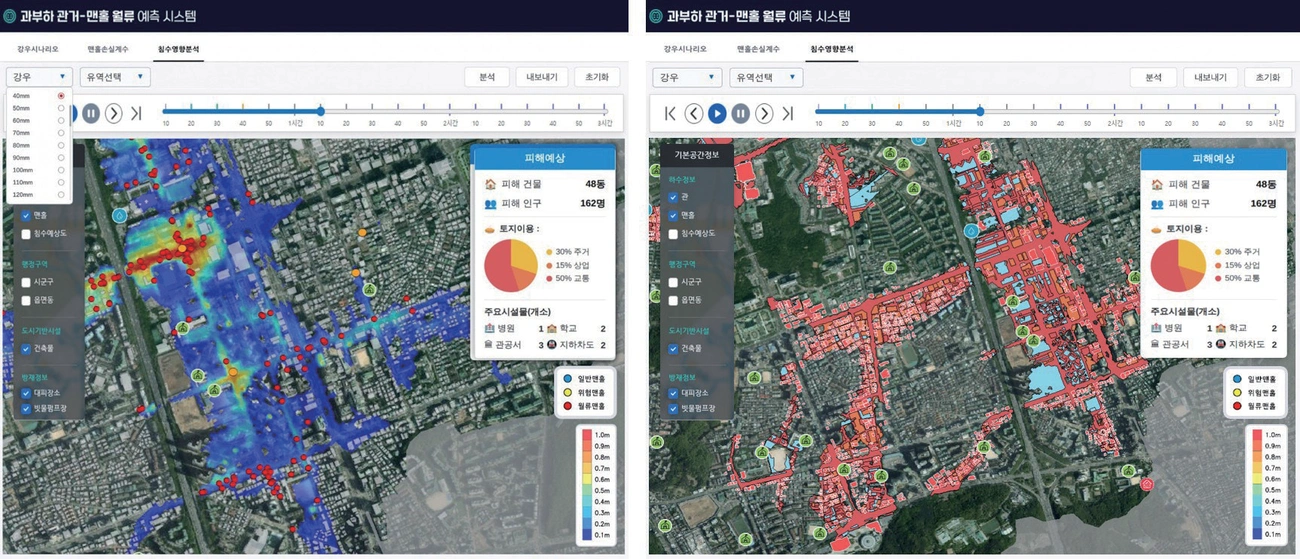Enable 시군구 checkbox in right window
Screen dimensions: 1300x559
point(673,282)
